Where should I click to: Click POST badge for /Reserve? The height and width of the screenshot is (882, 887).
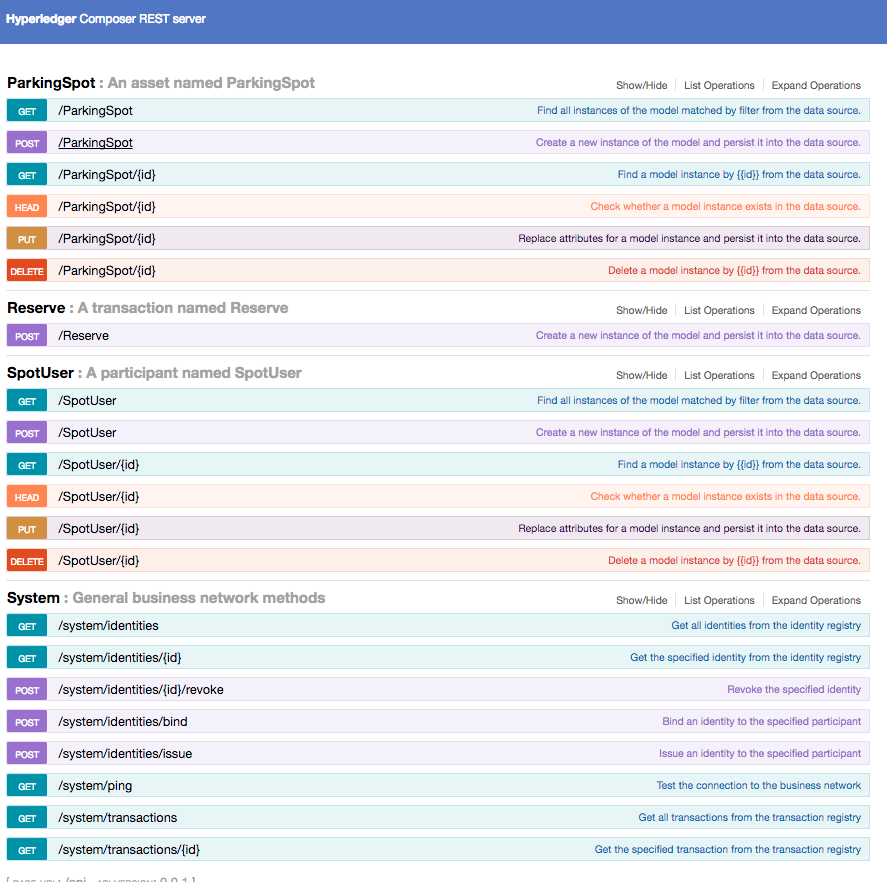27,336
